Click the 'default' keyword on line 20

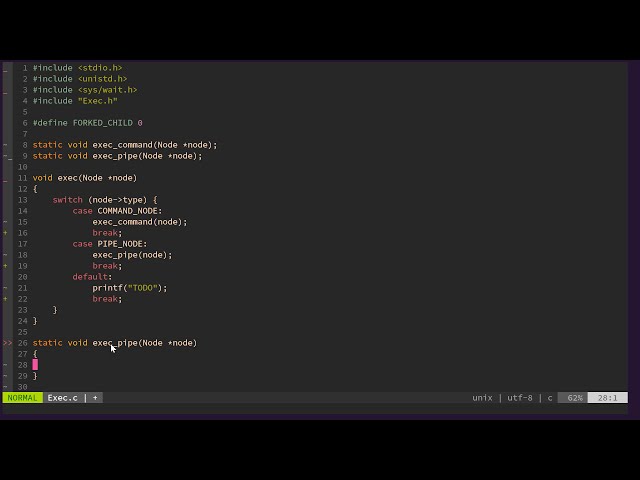(90, 277)
